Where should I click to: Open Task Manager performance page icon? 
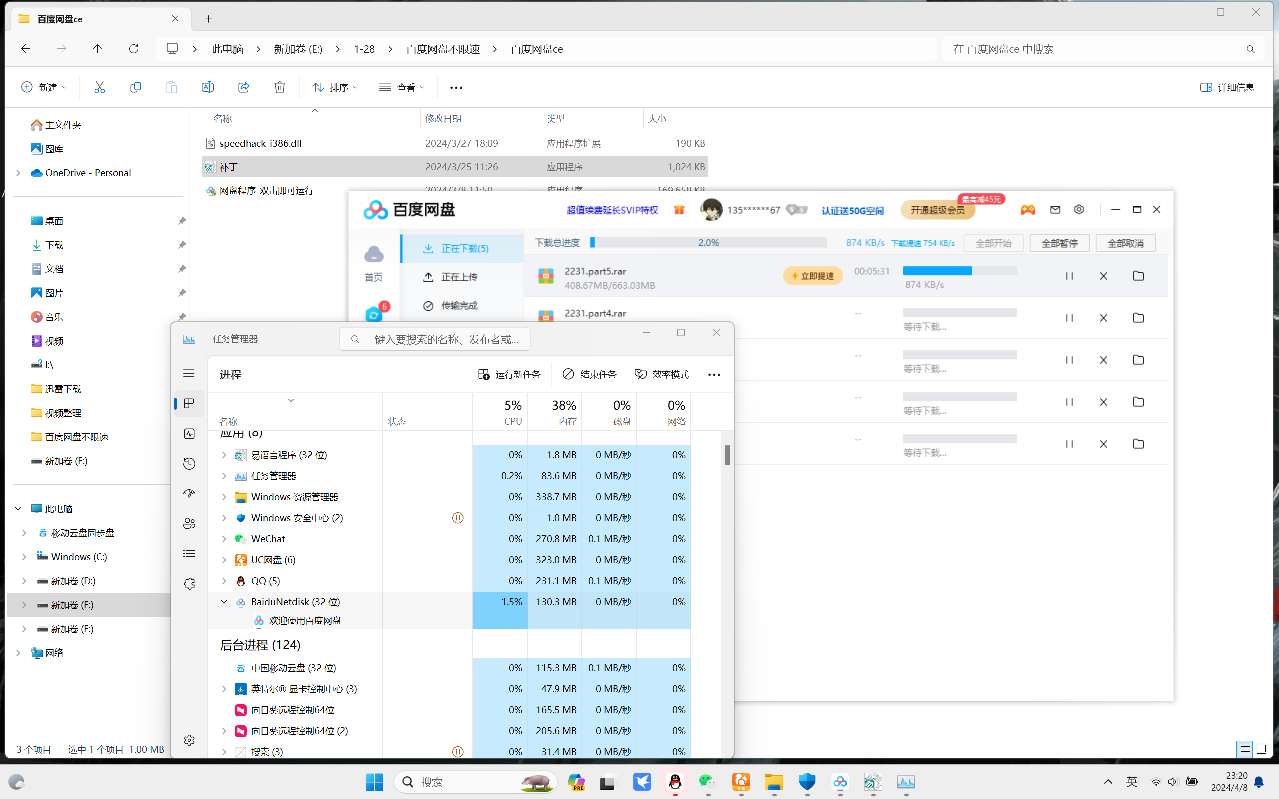[x=189, y=433]
